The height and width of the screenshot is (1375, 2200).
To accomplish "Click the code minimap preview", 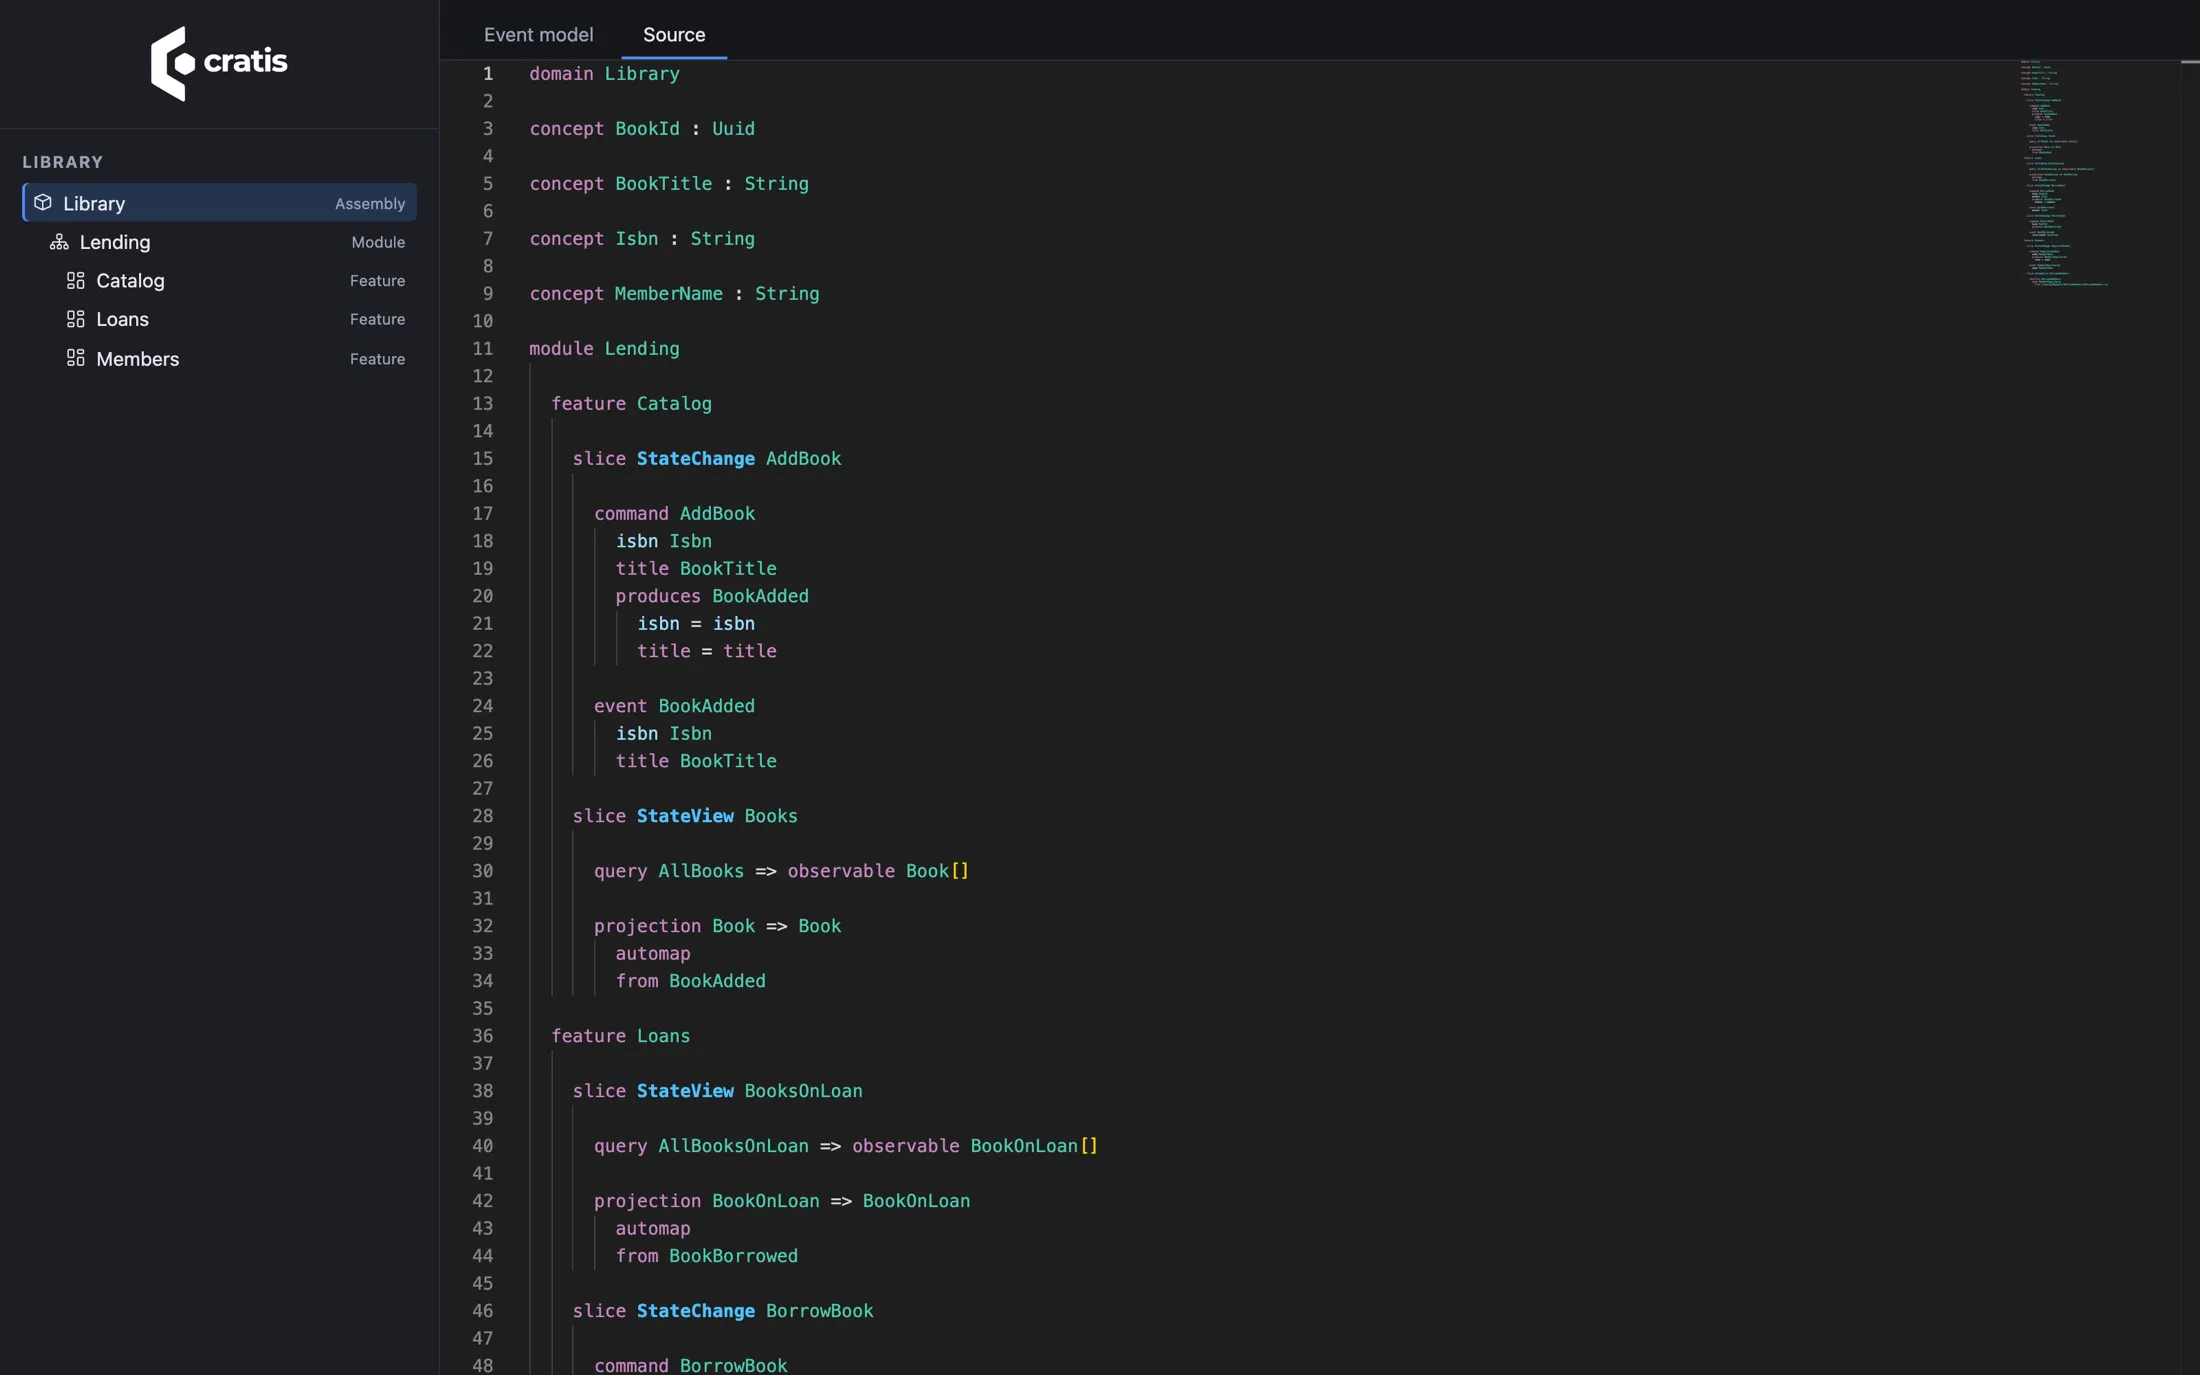I will (x=2065, y=173).
